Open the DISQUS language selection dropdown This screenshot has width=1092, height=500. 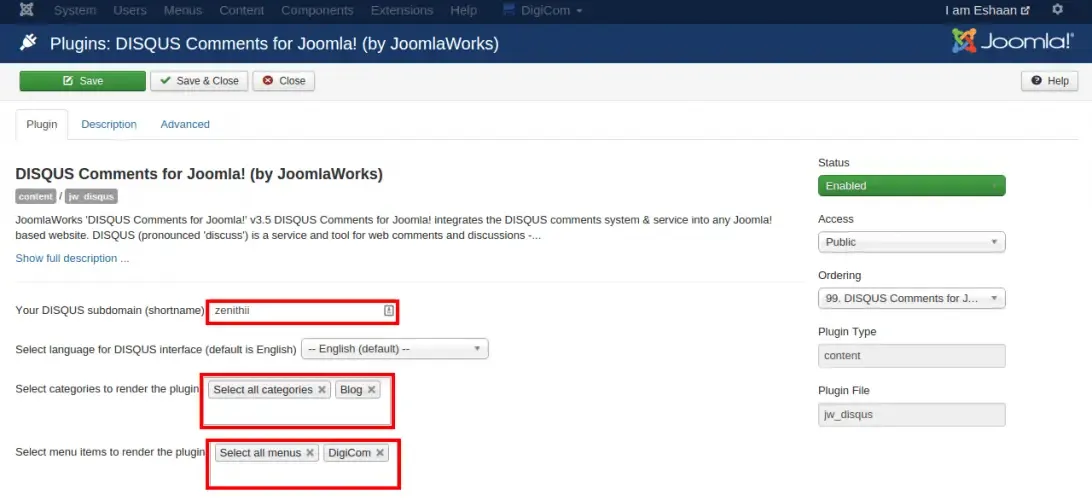395,349
